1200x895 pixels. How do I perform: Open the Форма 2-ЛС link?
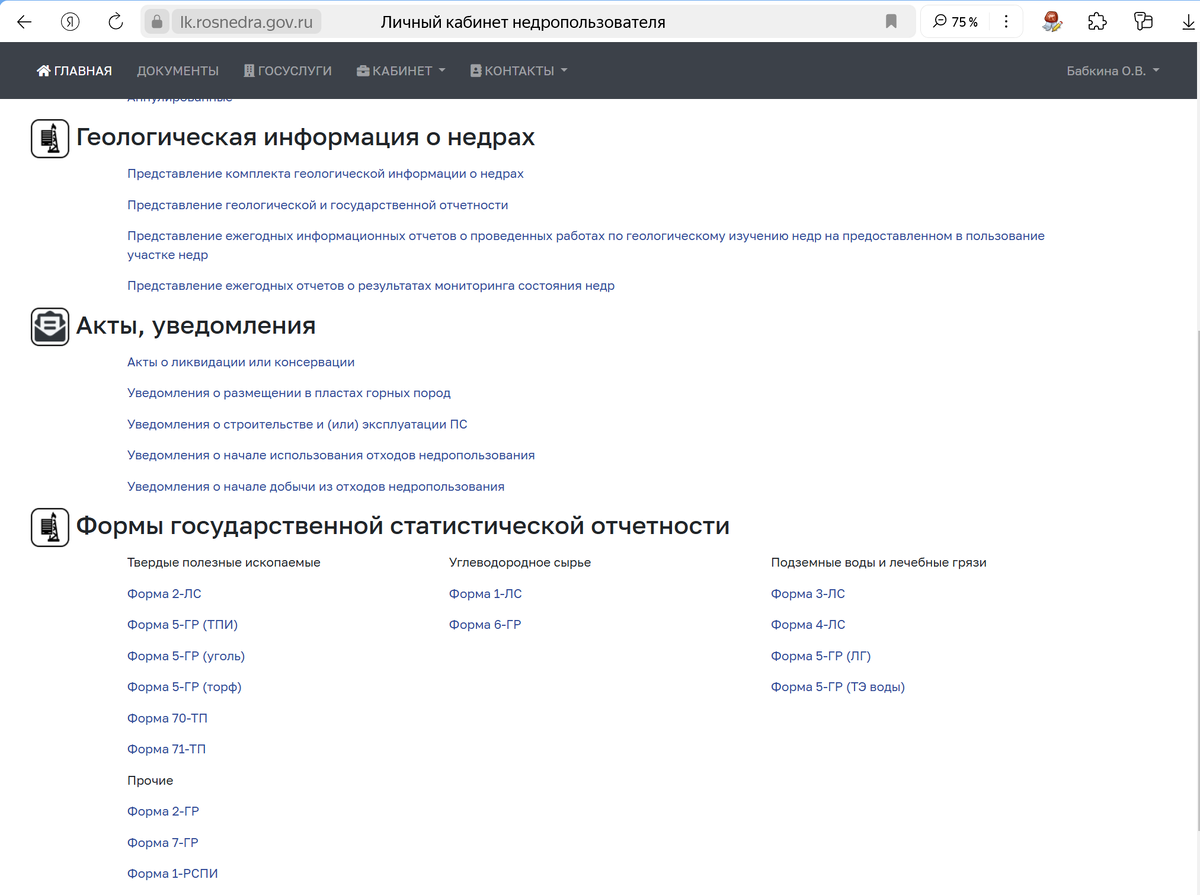(x=164, y=593)
